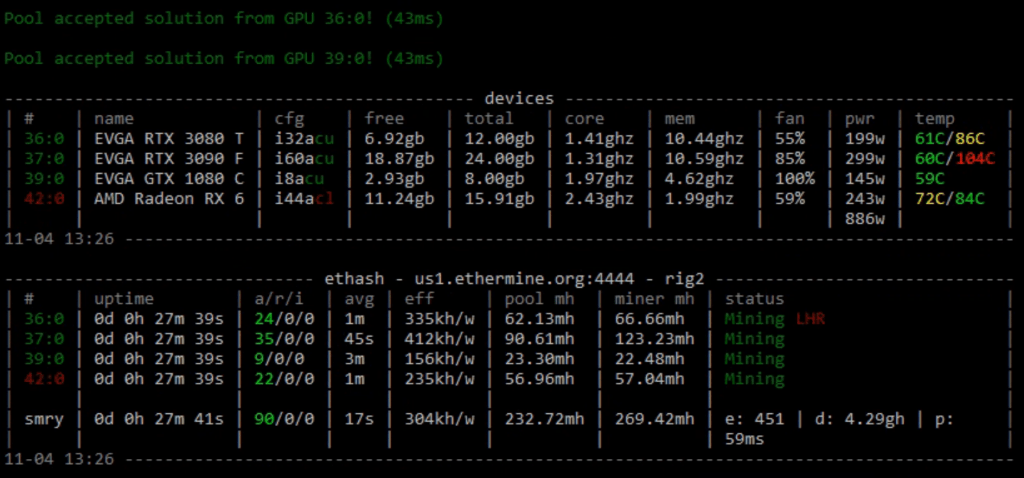The width and height of the screenshot is (1024, 478).
Task: Click memory clock value '4.62ghz'
Action: 699,179
